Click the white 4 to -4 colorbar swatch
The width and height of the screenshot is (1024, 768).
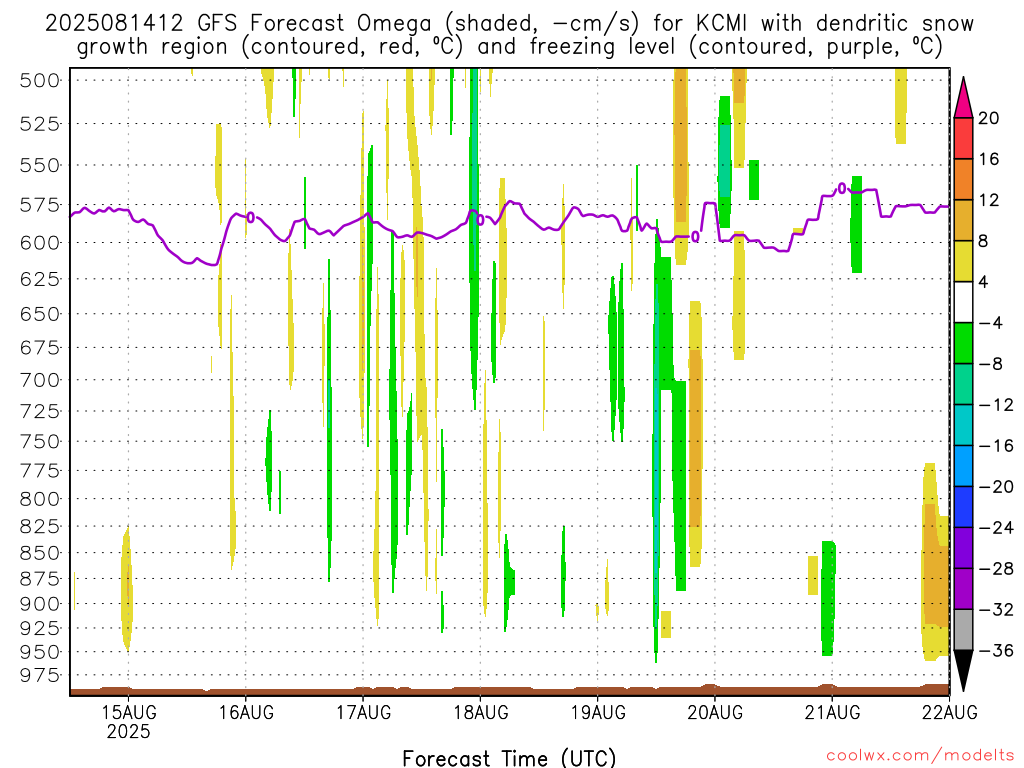pos(963,302)
